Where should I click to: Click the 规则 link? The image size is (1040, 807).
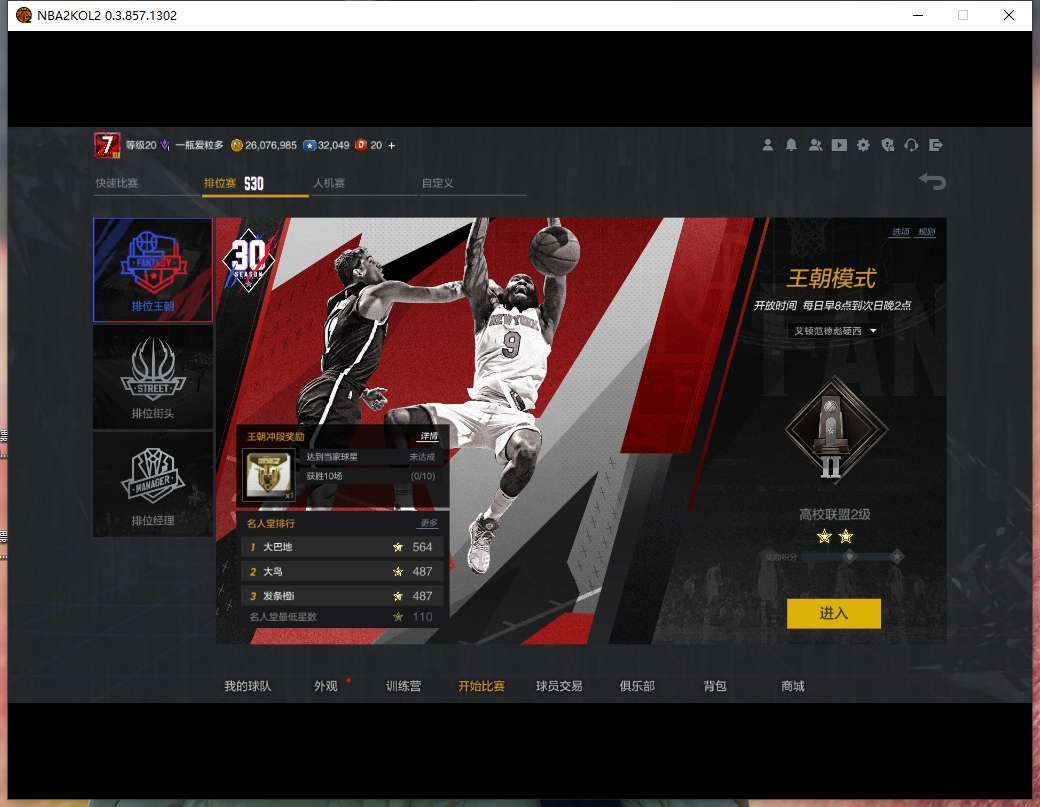coord(927,231)
